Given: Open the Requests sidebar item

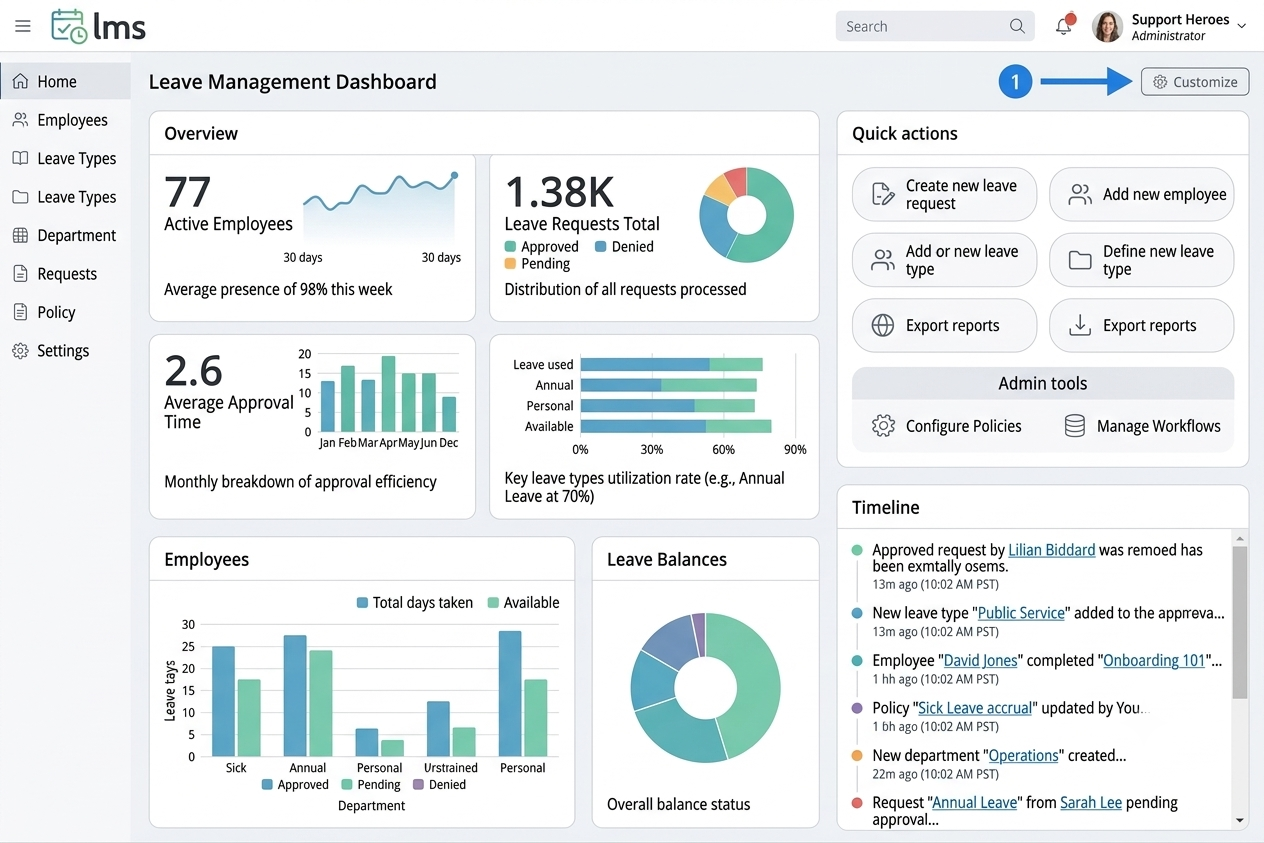Looking at the screenshot, I should click(x=65, y=274).
